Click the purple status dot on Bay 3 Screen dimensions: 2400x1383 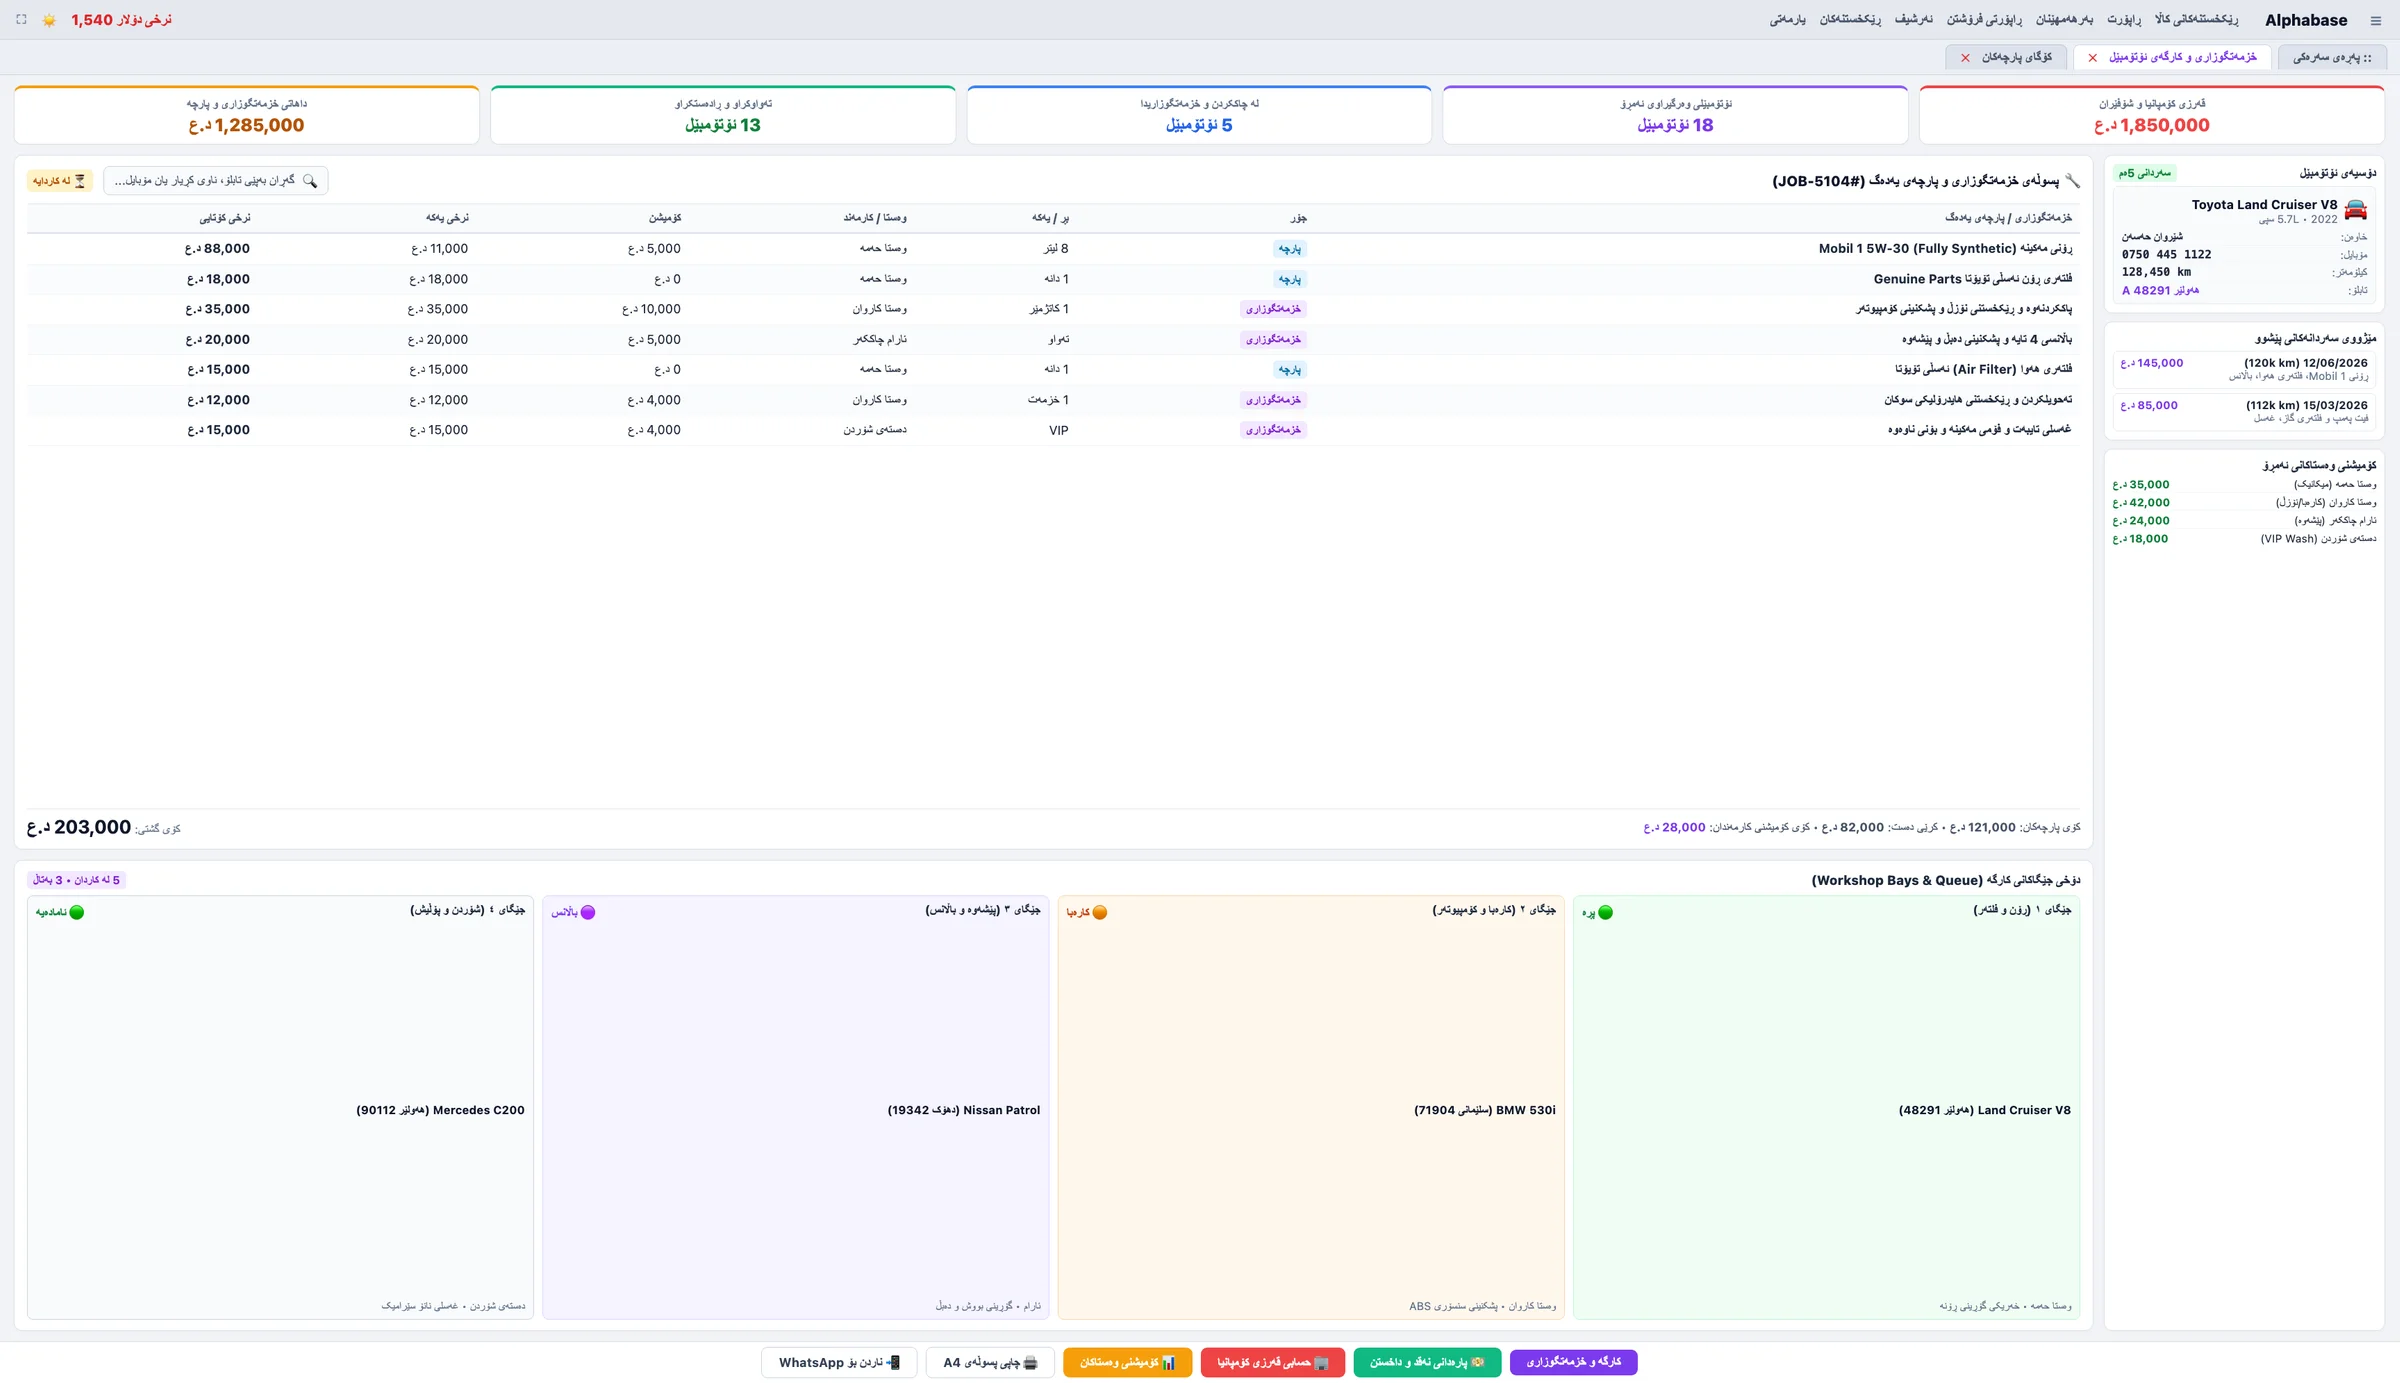coord(588,912)
